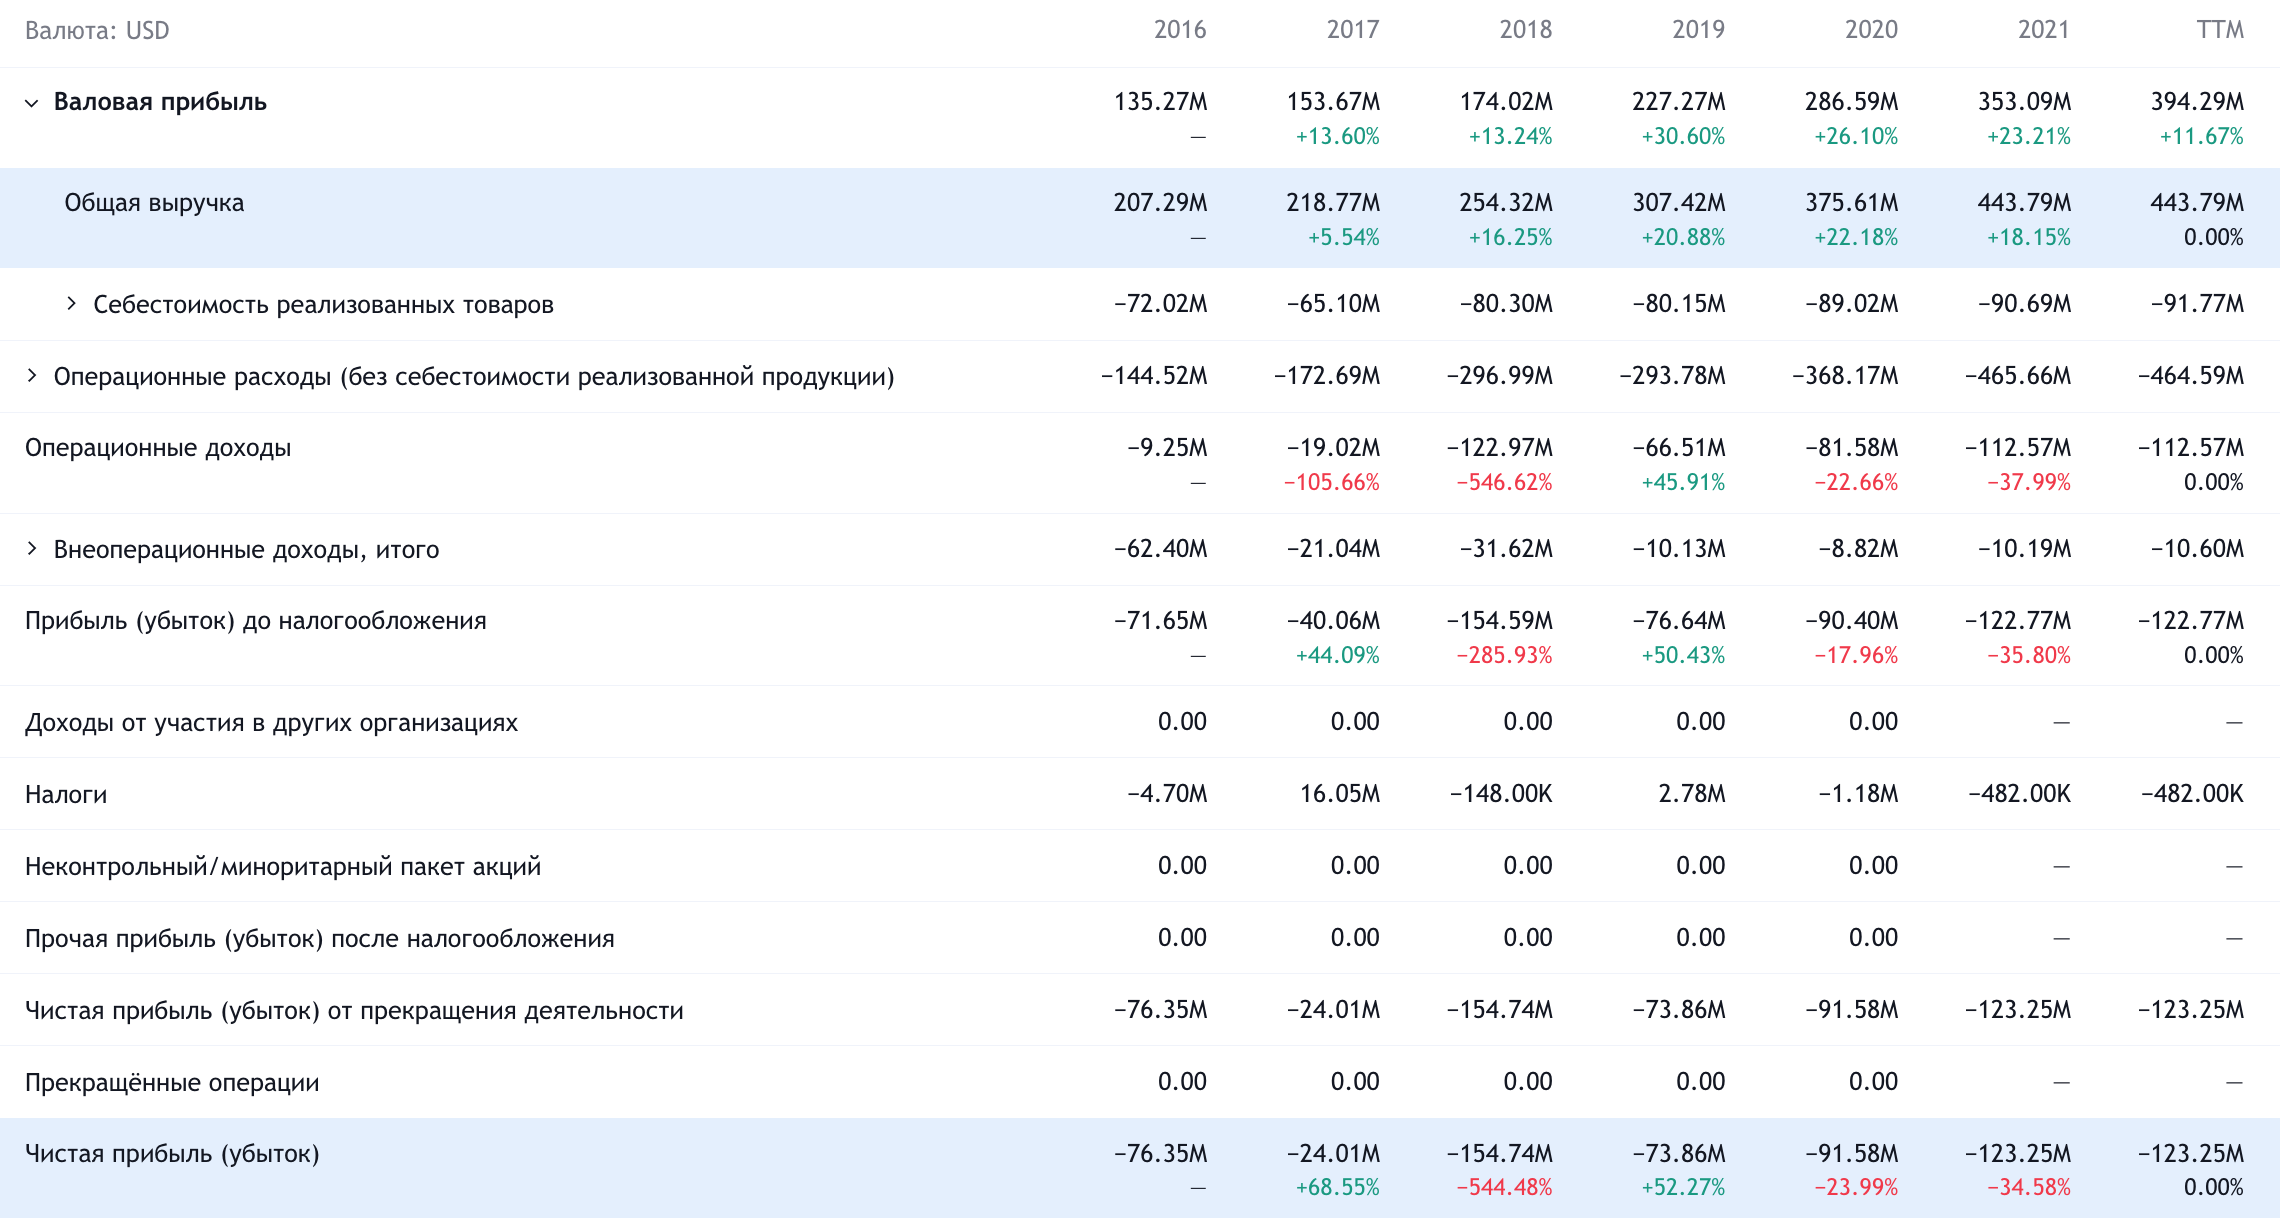Click operating expenses value −296.99M
The image size is (2280, 1220).
[1500, 376]
